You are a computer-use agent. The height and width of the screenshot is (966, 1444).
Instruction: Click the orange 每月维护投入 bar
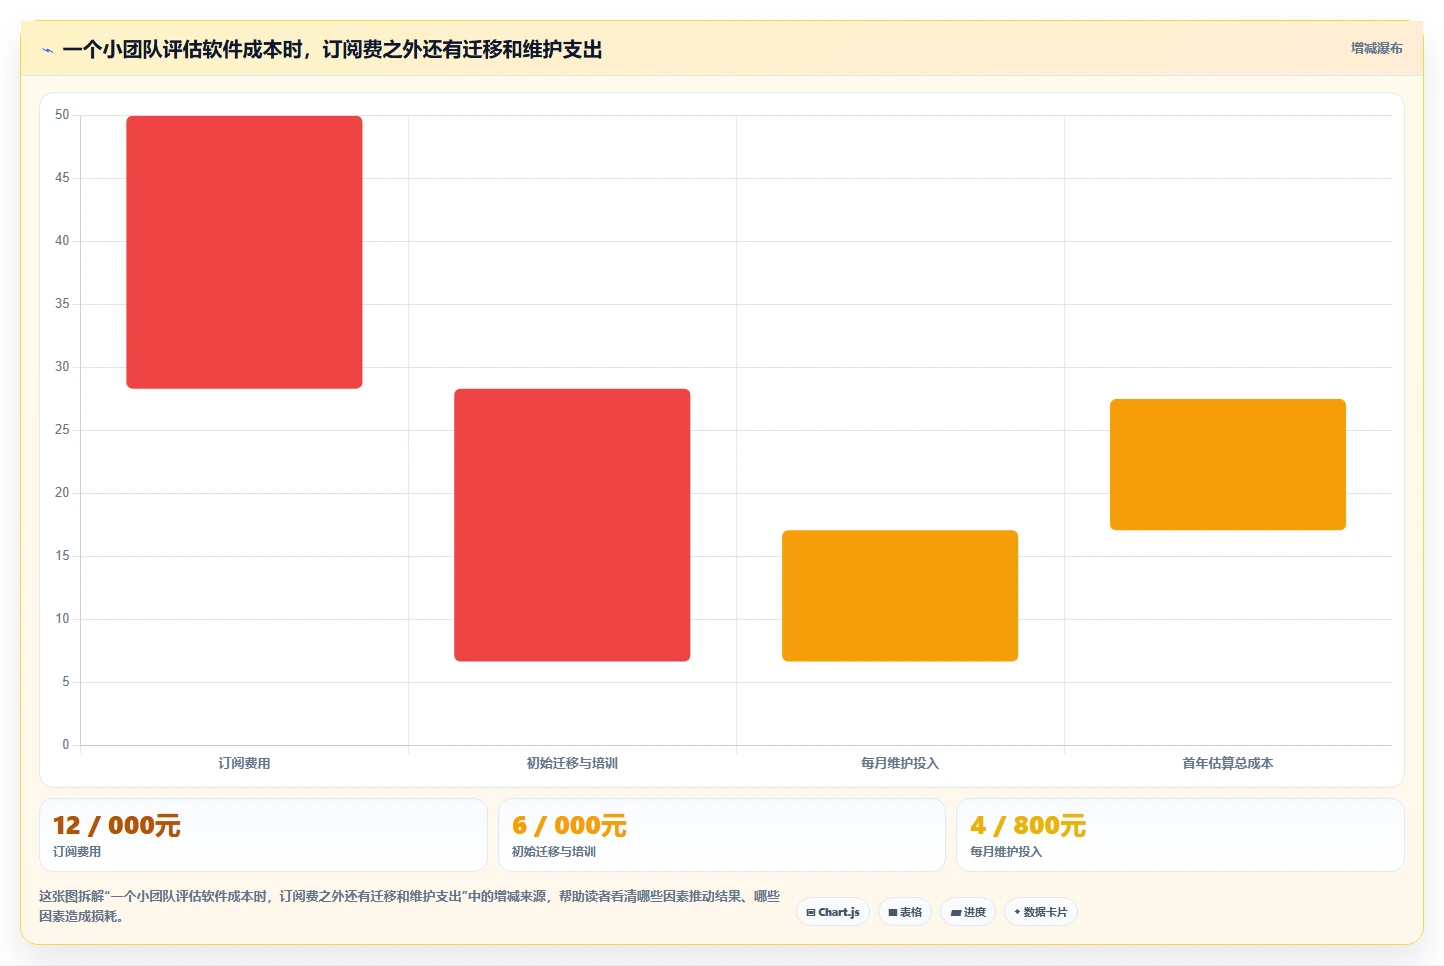tap(900, 596)
